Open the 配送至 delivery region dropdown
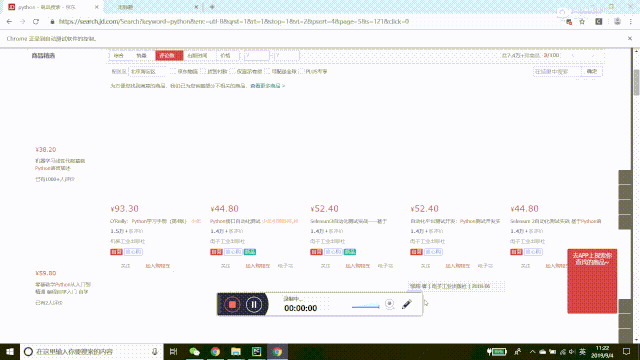This screenshot has width=640, height=360. (x=148, y=71)
